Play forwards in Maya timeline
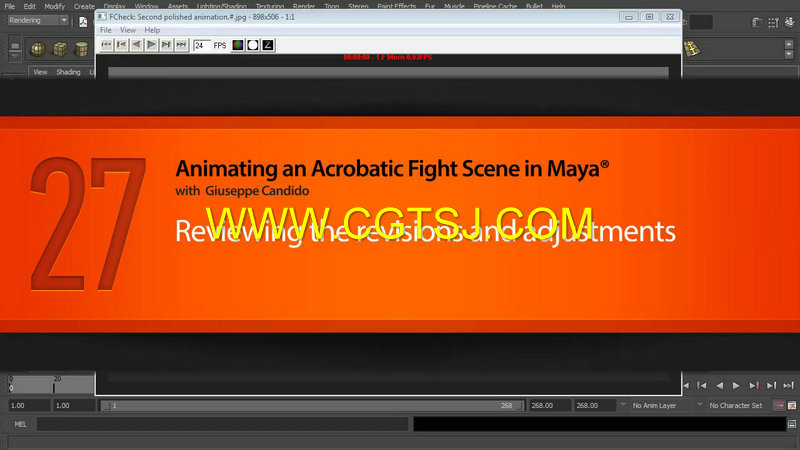The image size is (800, 450). [x=736, y=386]
